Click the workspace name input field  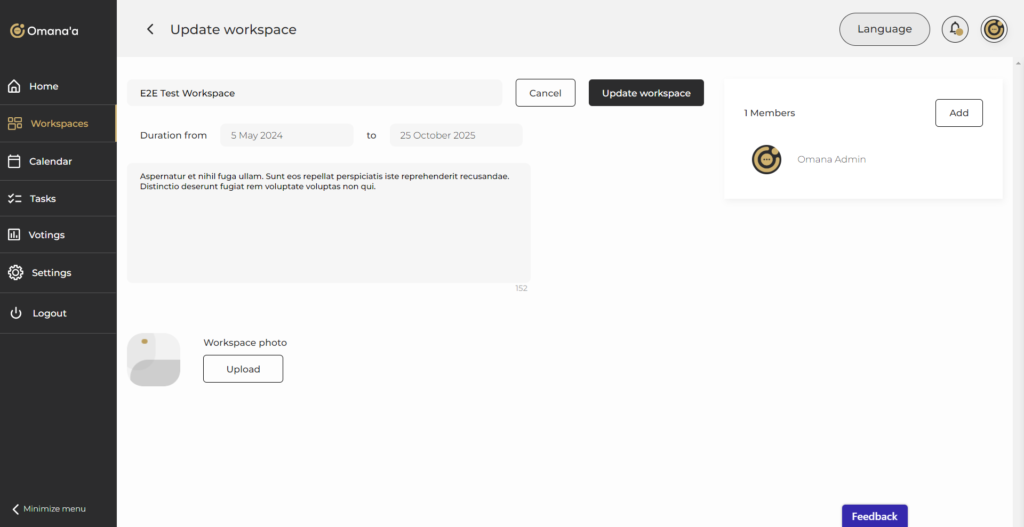coord(314,93)
